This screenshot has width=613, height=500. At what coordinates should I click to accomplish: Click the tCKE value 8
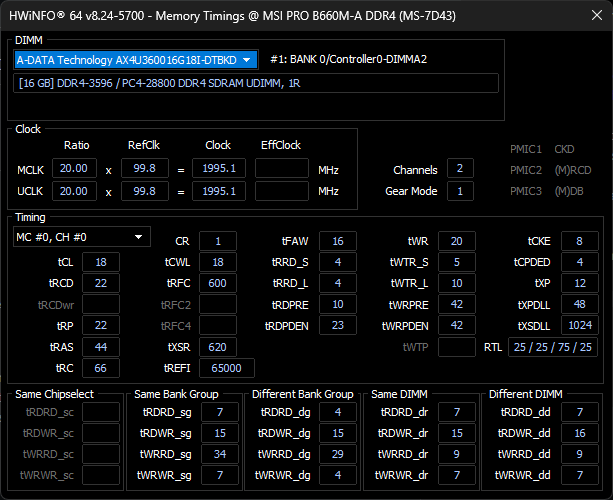pyautogui.click(x=580, y=241)
